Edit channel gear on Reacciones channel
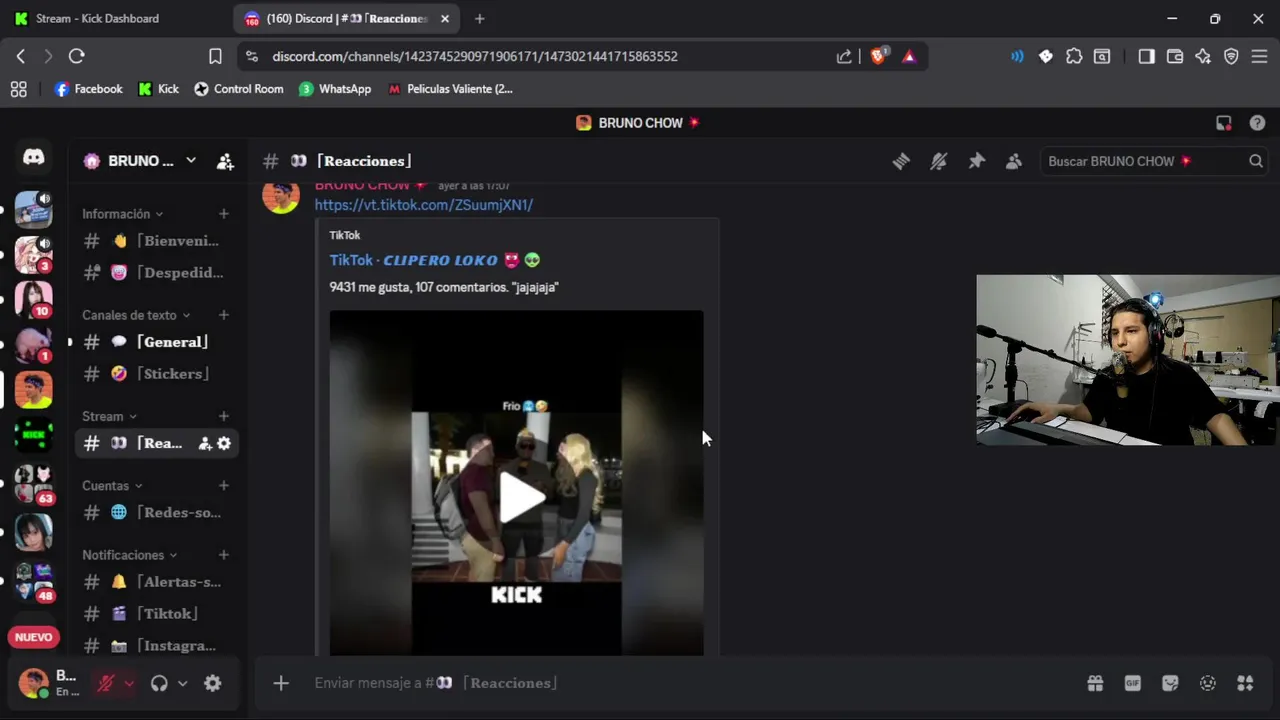Image resolution: width=1280 pixels, height=720 pixels. click(x=224, y=443)
